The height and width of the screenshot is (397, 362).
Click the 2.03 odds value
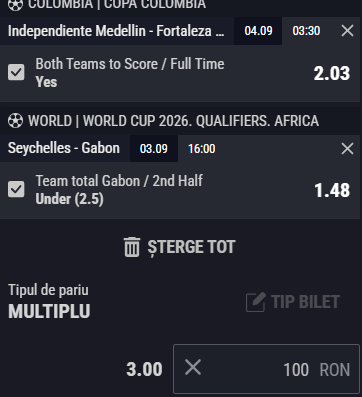click(x=332, y=73)
